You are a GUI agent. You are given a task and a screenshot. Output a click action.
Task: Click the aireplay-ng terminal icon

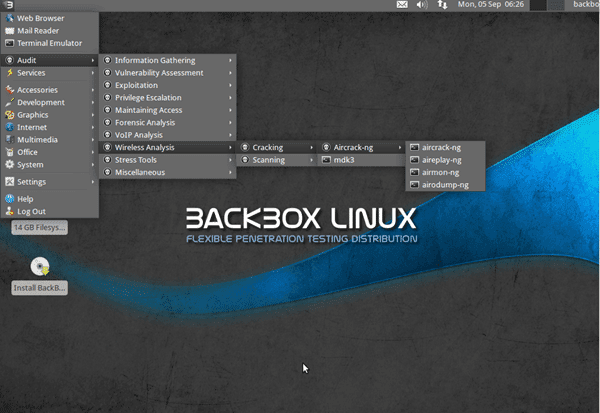pos(414,160)
